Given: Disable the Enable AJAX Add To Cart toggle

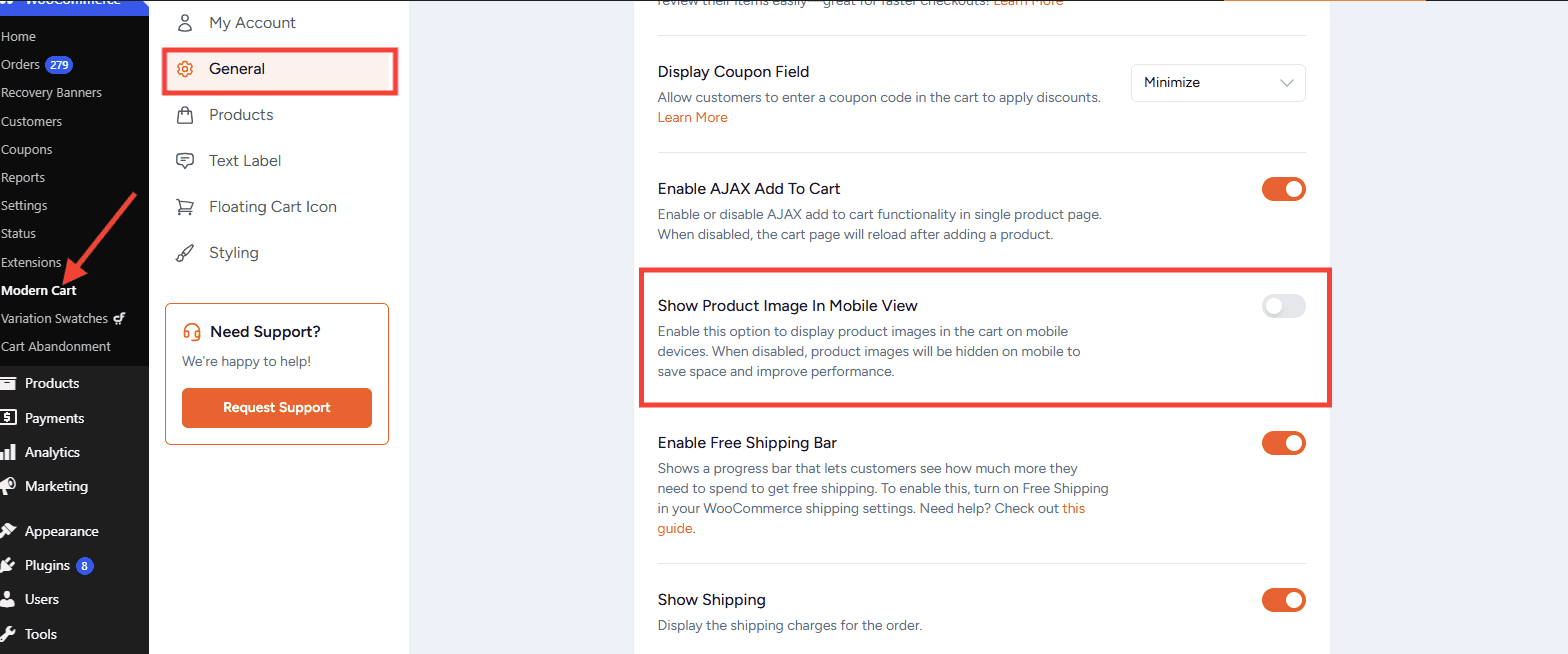Looking at the screenshot, I should [1284, 189].
